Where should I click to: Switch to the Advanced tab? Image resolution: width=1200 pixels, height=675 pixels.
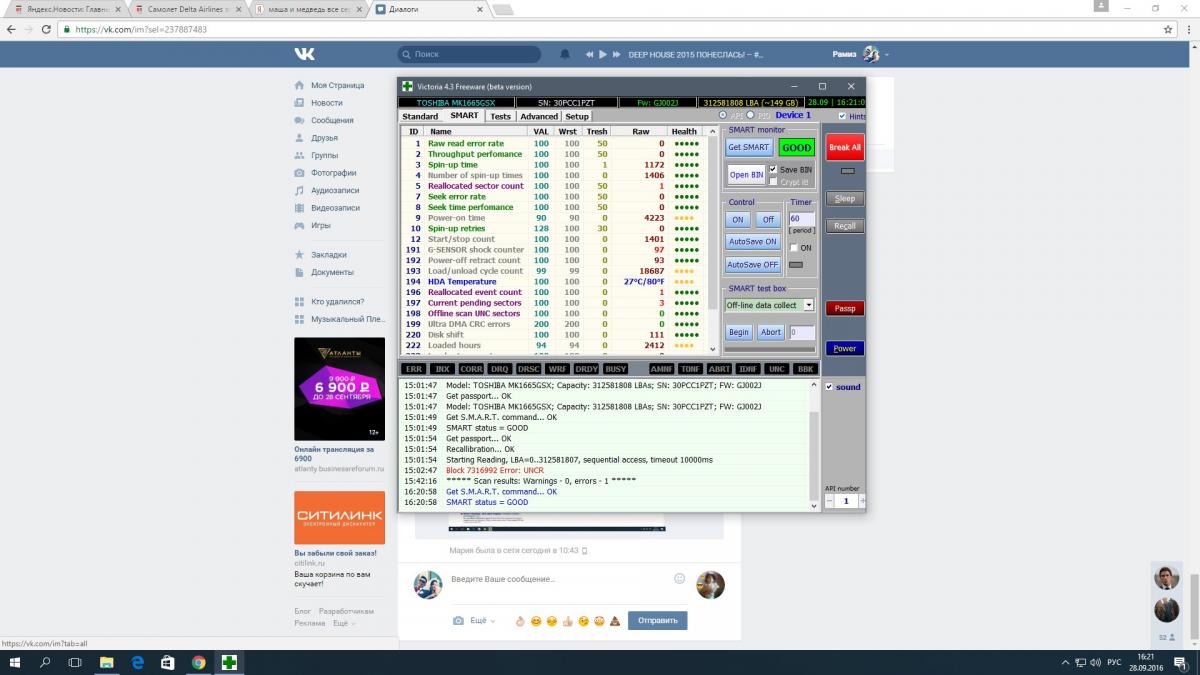pos(539,116)
